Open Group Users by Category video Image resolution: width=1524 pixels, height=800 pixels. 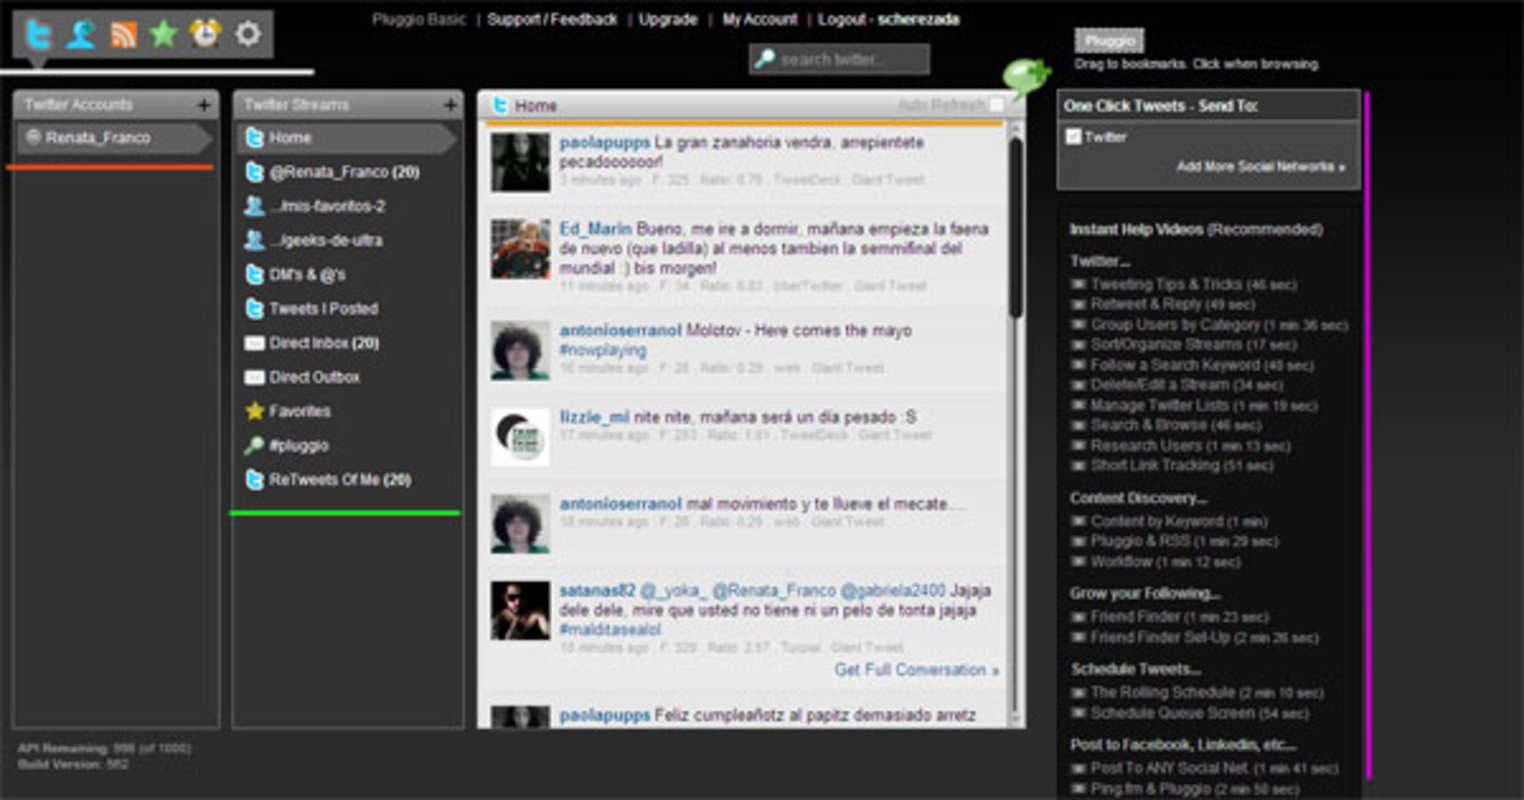[x=1219, y=325]
